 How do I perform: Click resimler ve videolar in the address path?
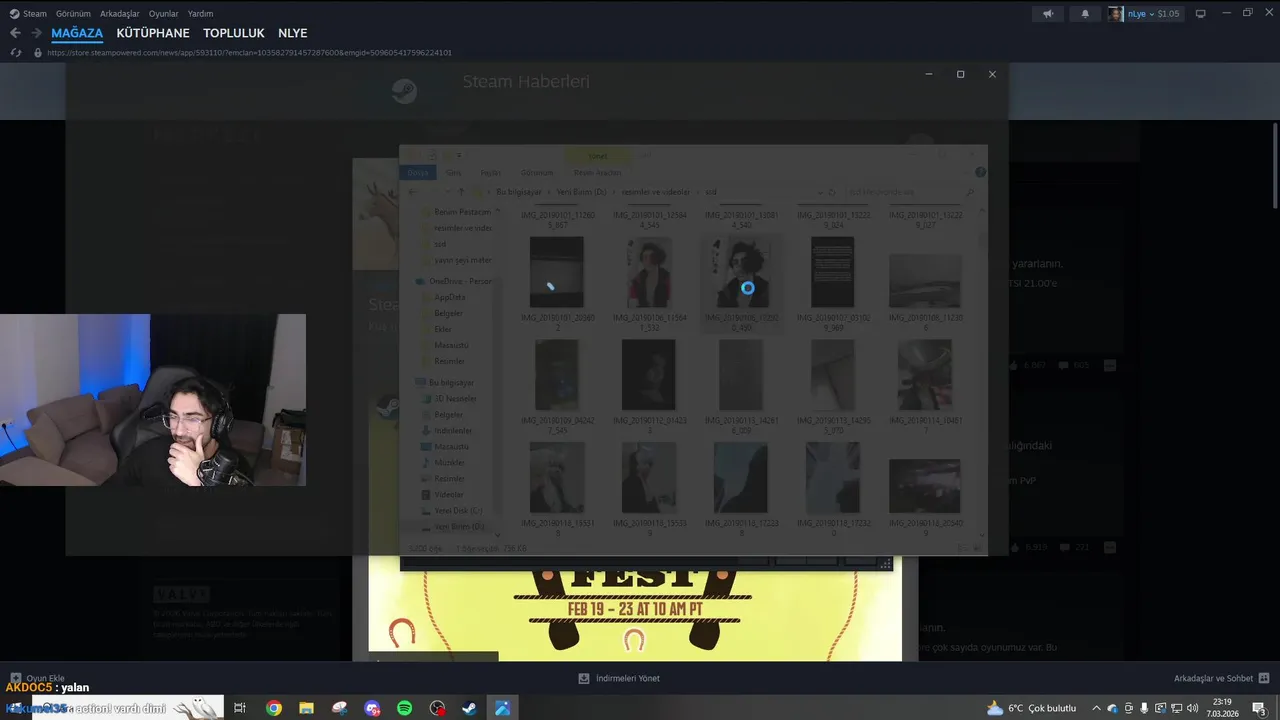[655, 191]
